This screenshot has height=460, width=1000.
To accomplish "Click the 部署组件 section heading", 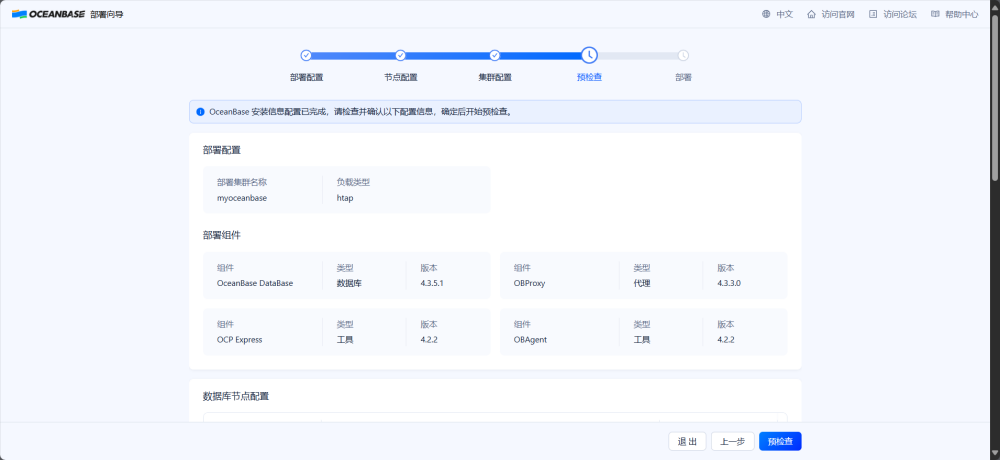I will coord(221,235).
